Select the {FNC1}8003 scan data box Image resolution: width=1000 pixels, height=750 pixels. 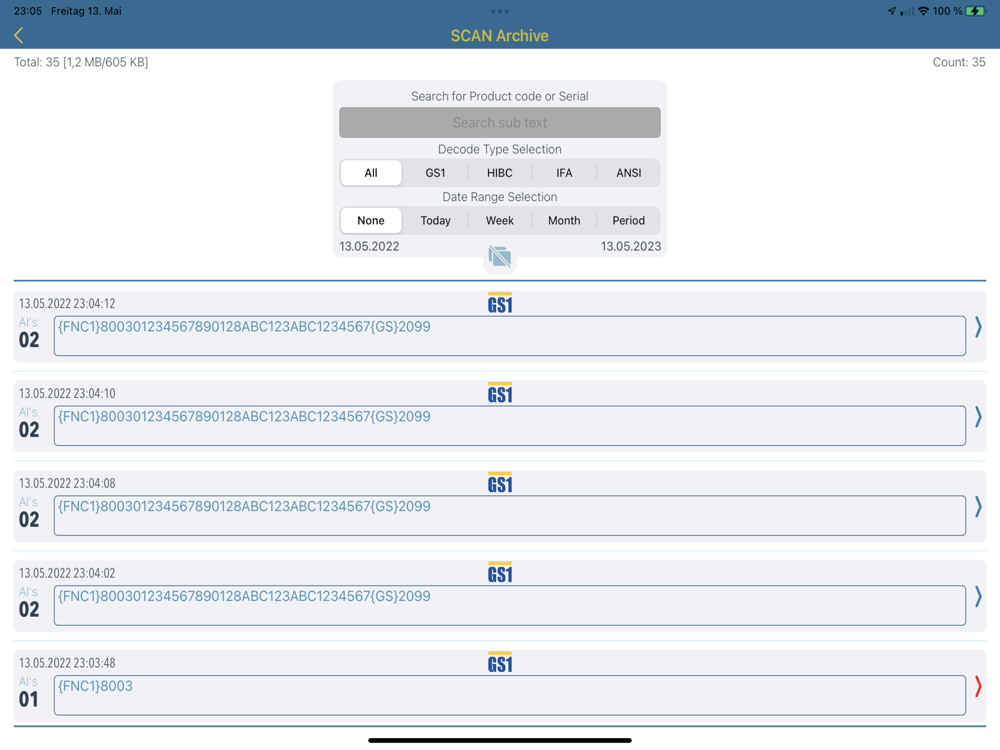tap(510, 696)
